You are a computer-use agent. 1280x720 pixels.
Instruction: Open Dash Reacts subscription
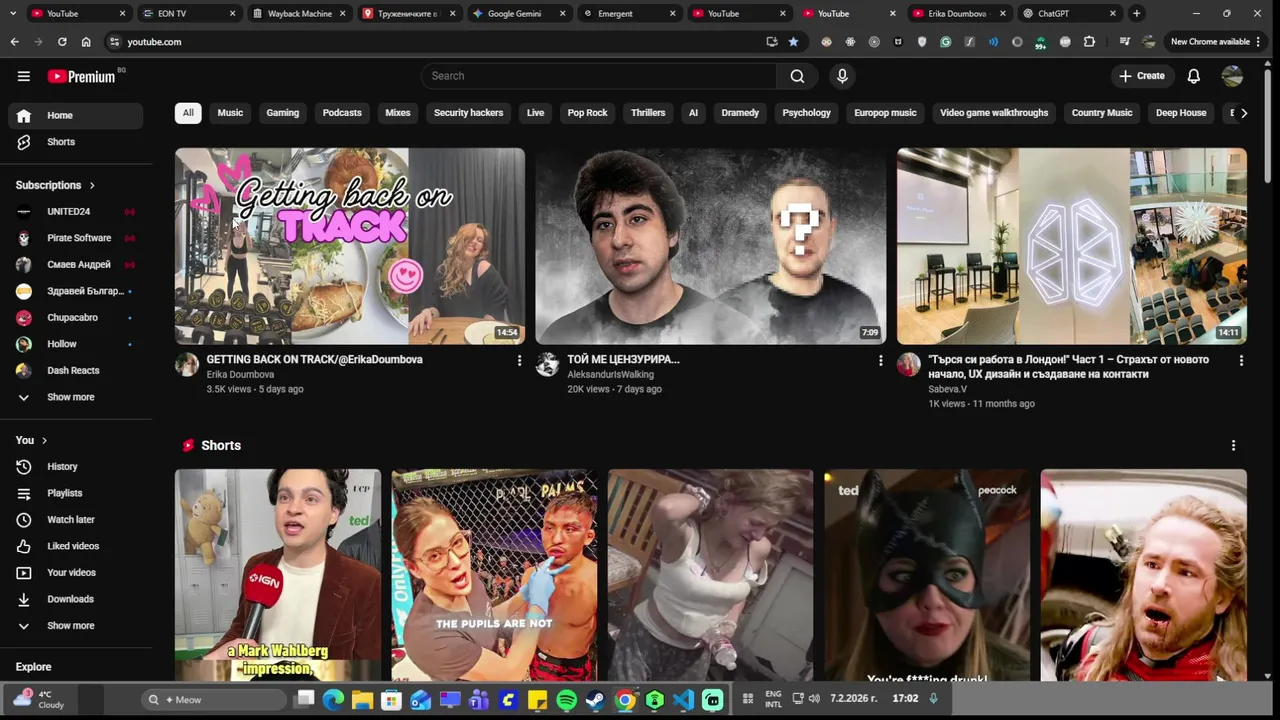(76, 371)
